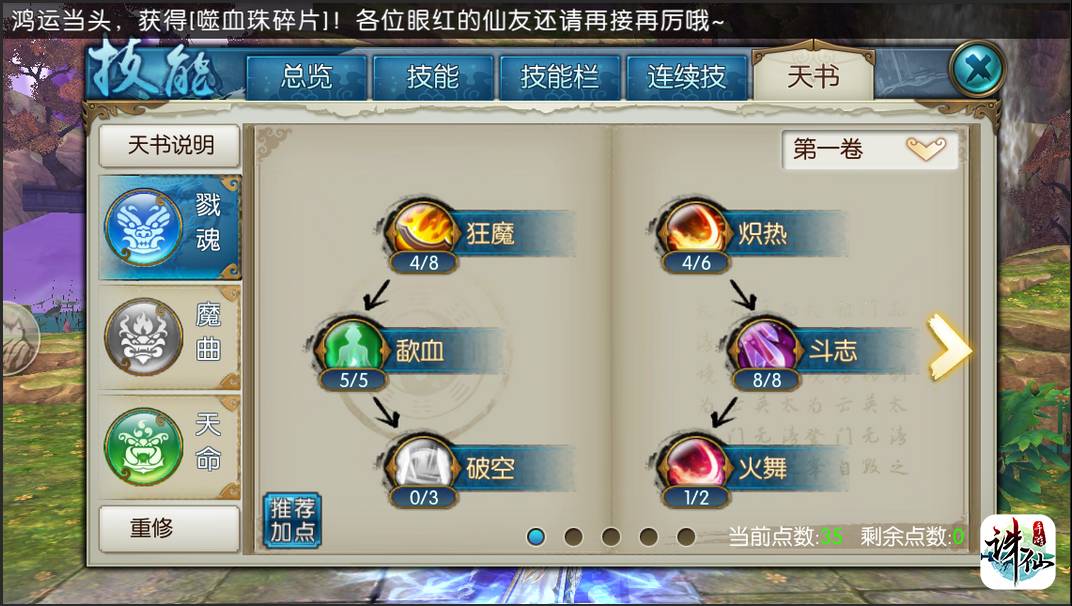
Task: Go to next page with gold chevron
Action: pos(949,347)
